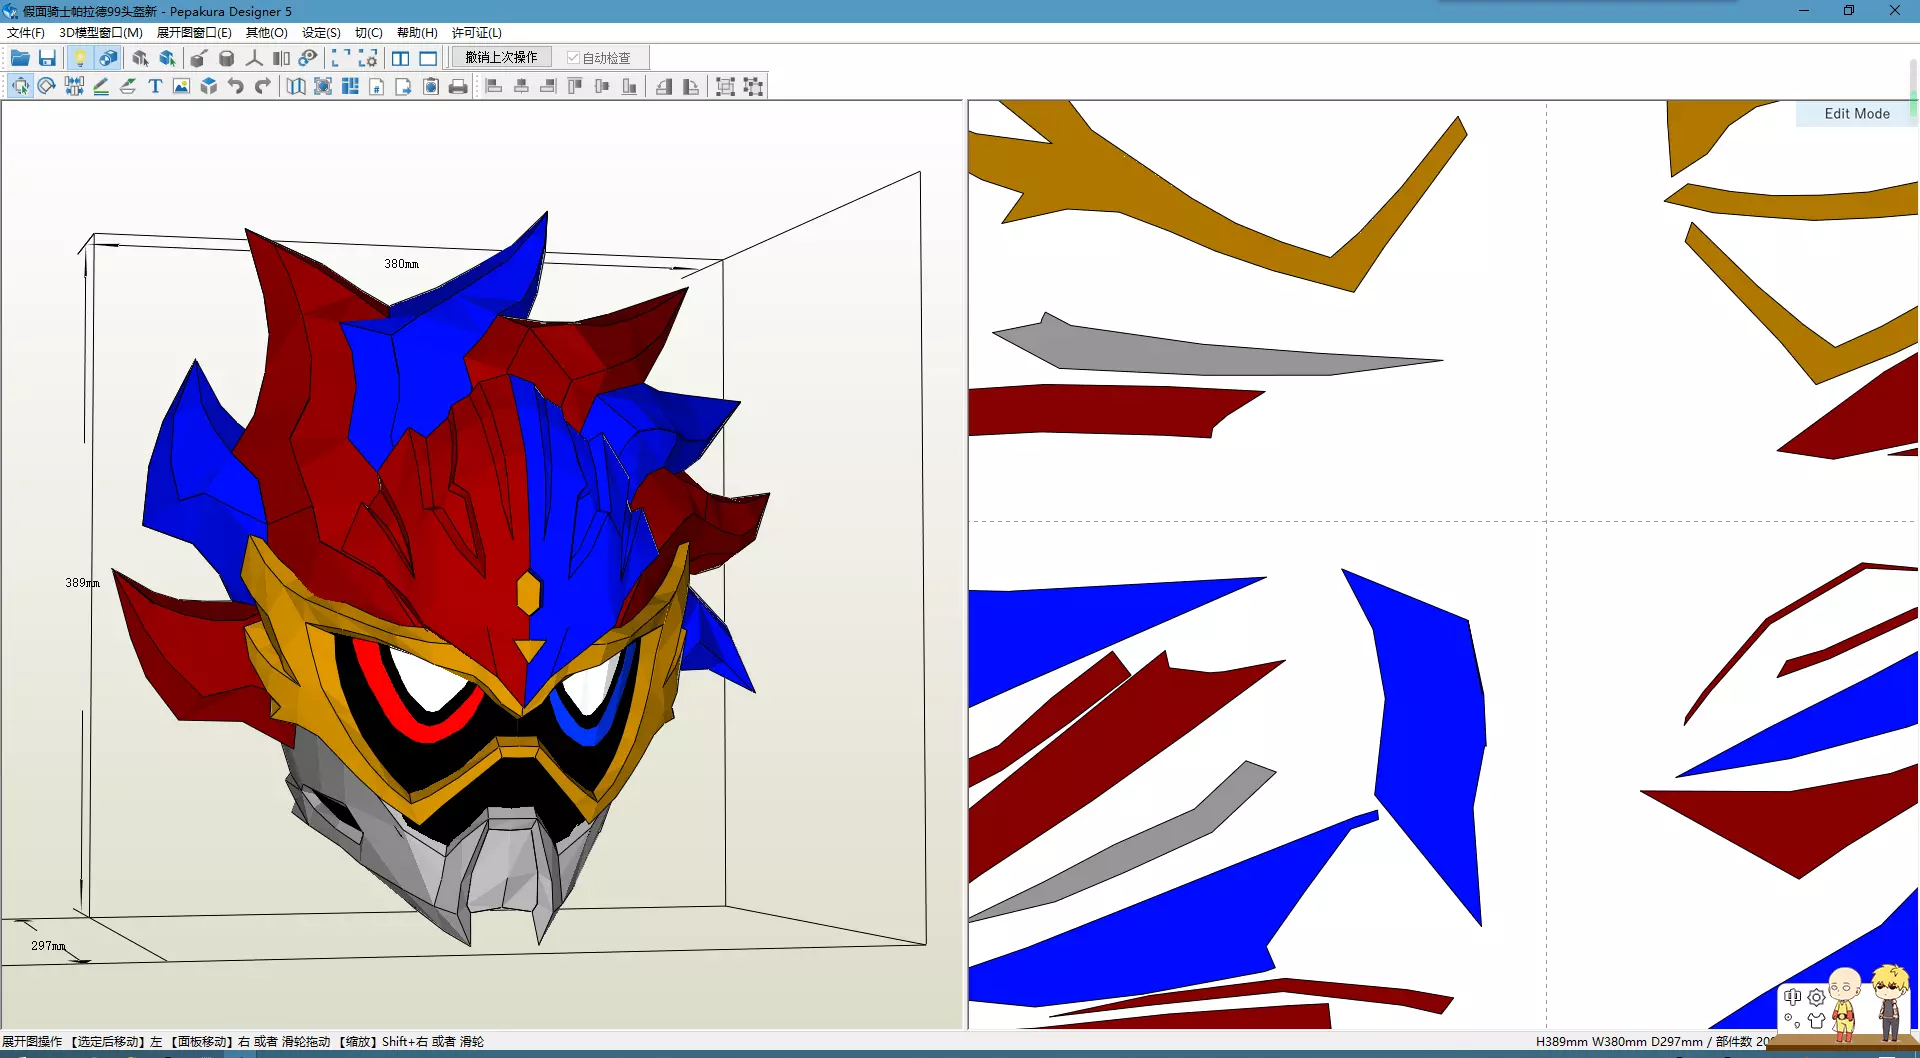
Task: Open the 展开图窗口(E) menu
Action: 194,33
